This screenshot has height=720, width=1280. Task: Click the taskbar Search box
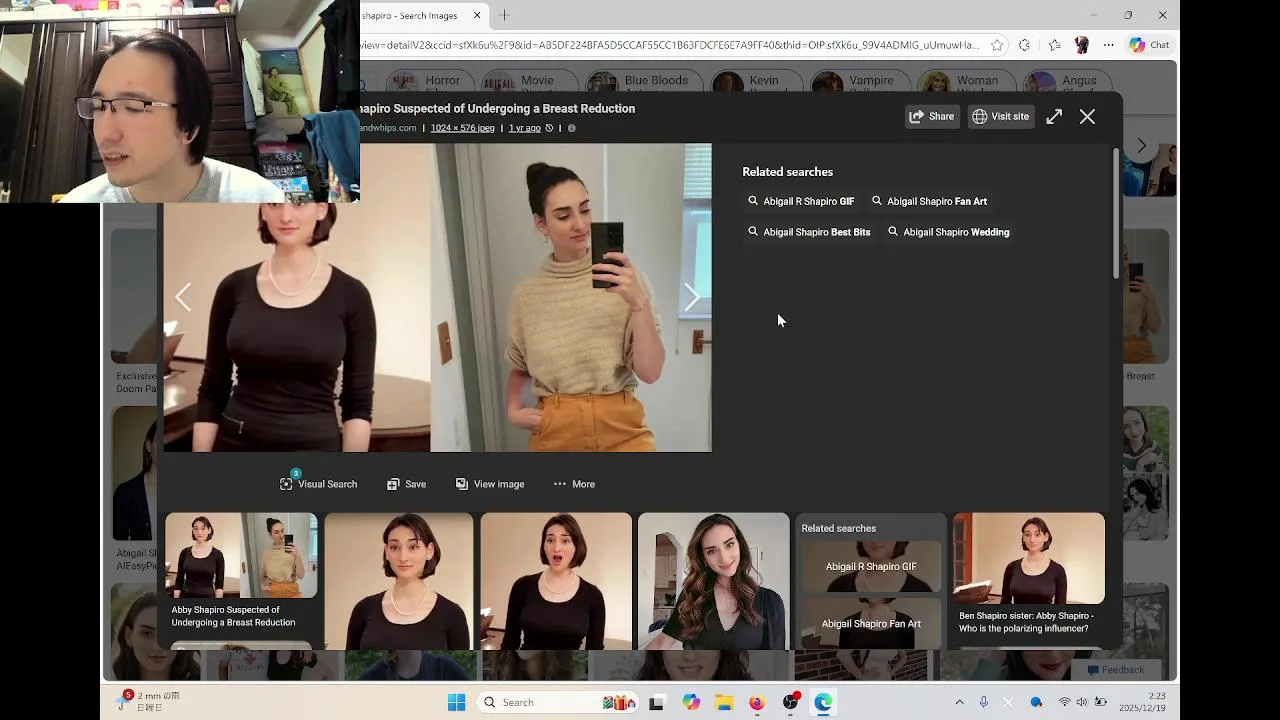tap(556, 702)
